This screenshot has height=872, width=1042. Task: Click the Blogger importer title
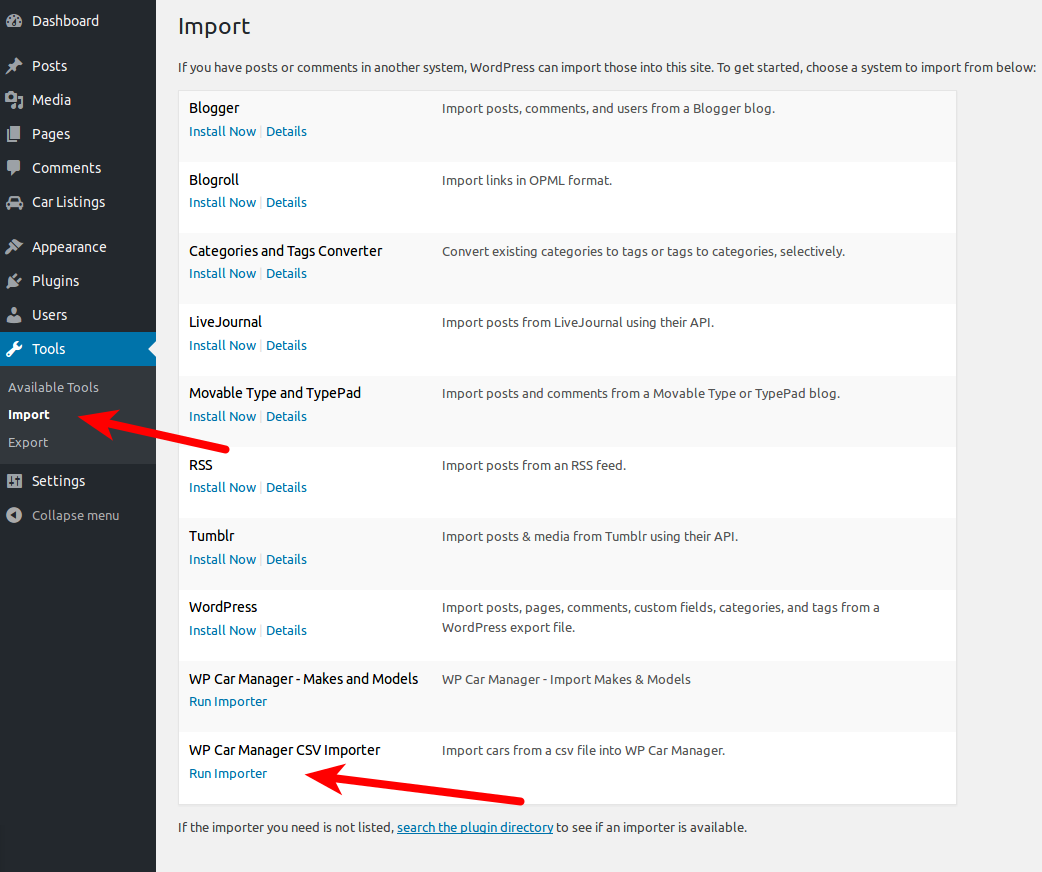tap(214, 108)
